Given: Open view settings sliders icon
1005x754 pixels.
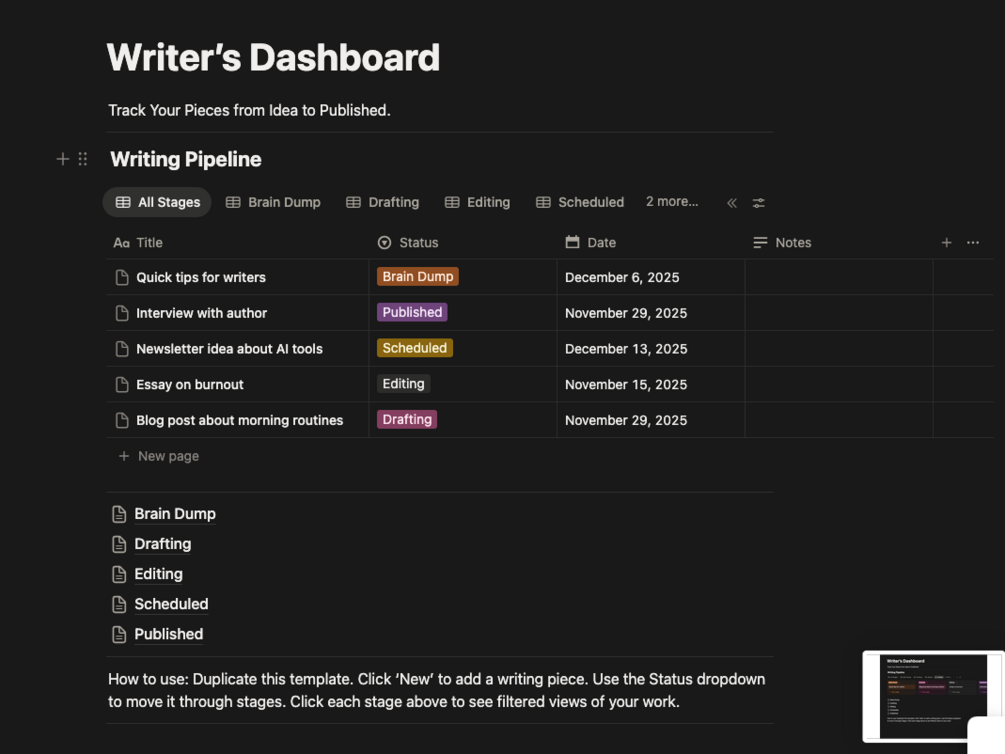Looking at the screenshot, I should (x=758, y=203).
